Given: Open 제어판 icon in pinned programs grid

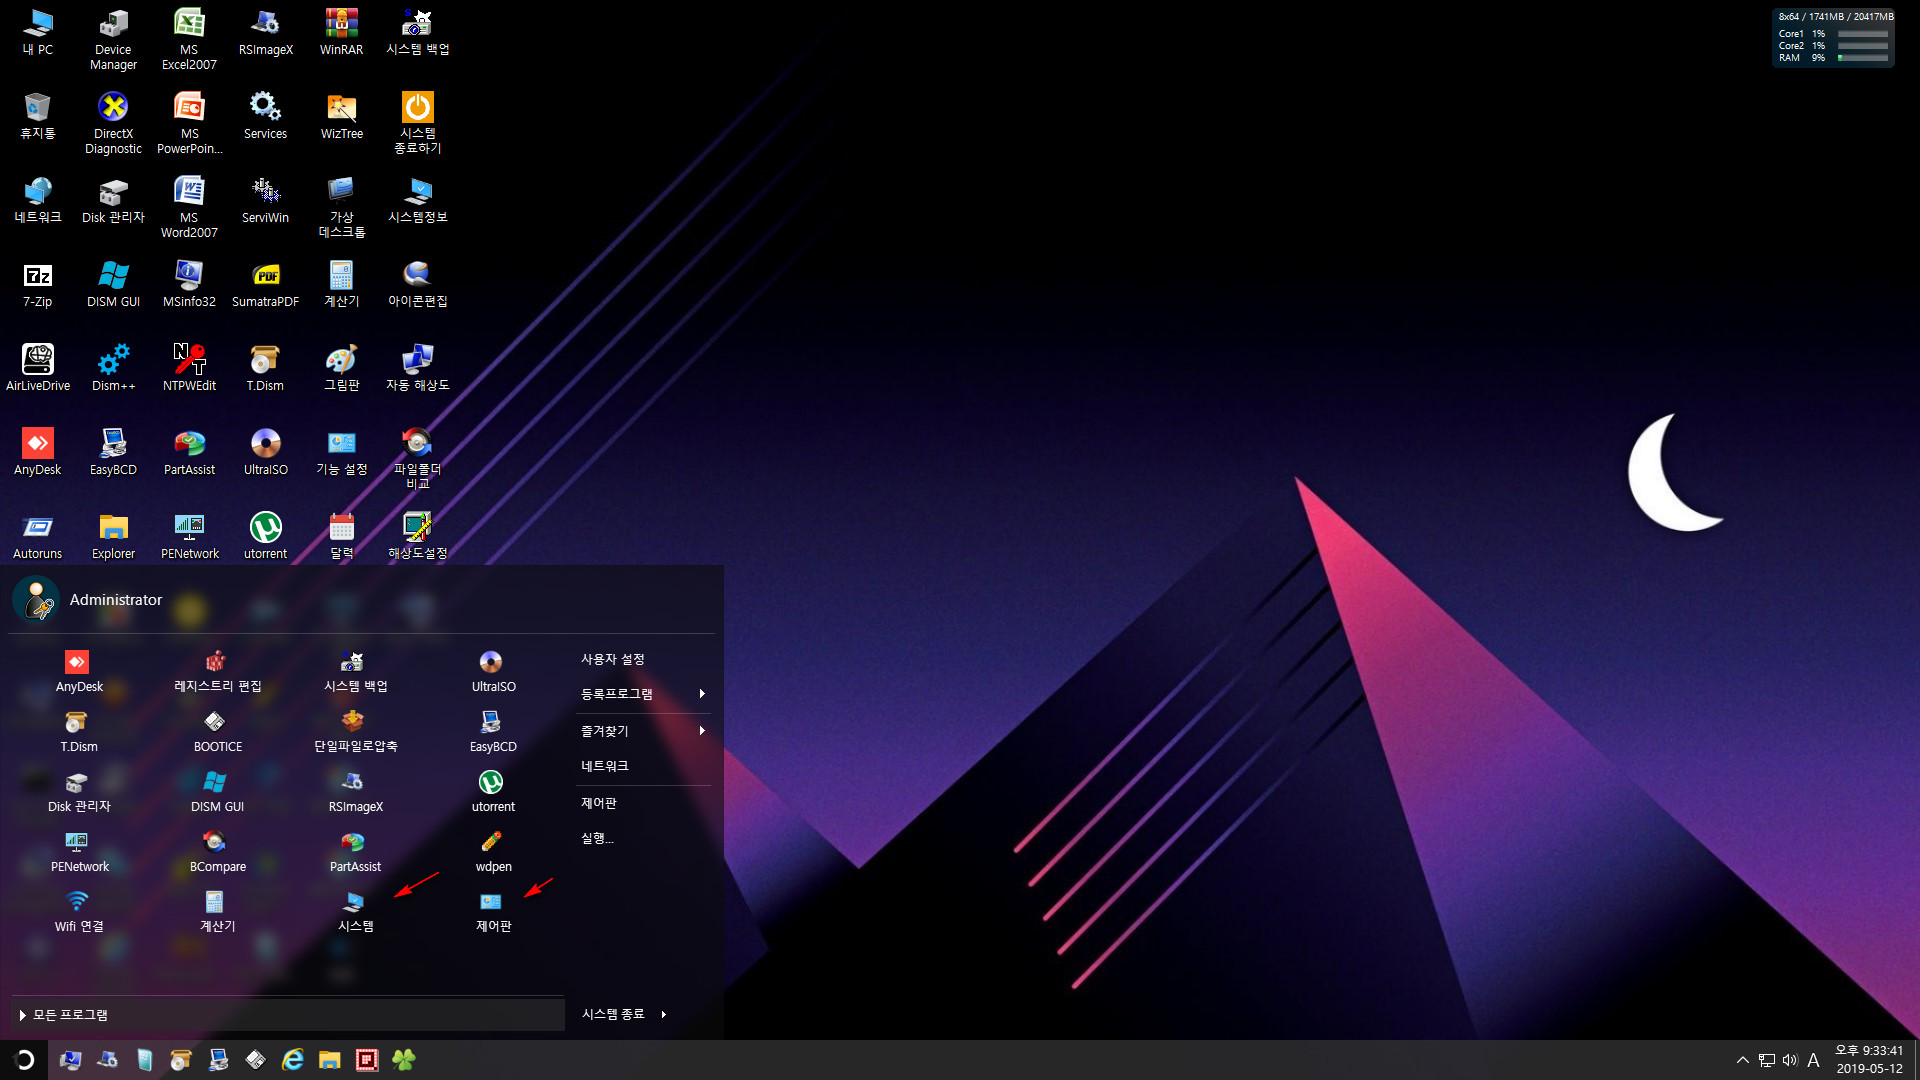Looking at the screenshot, I should point(493,911).
